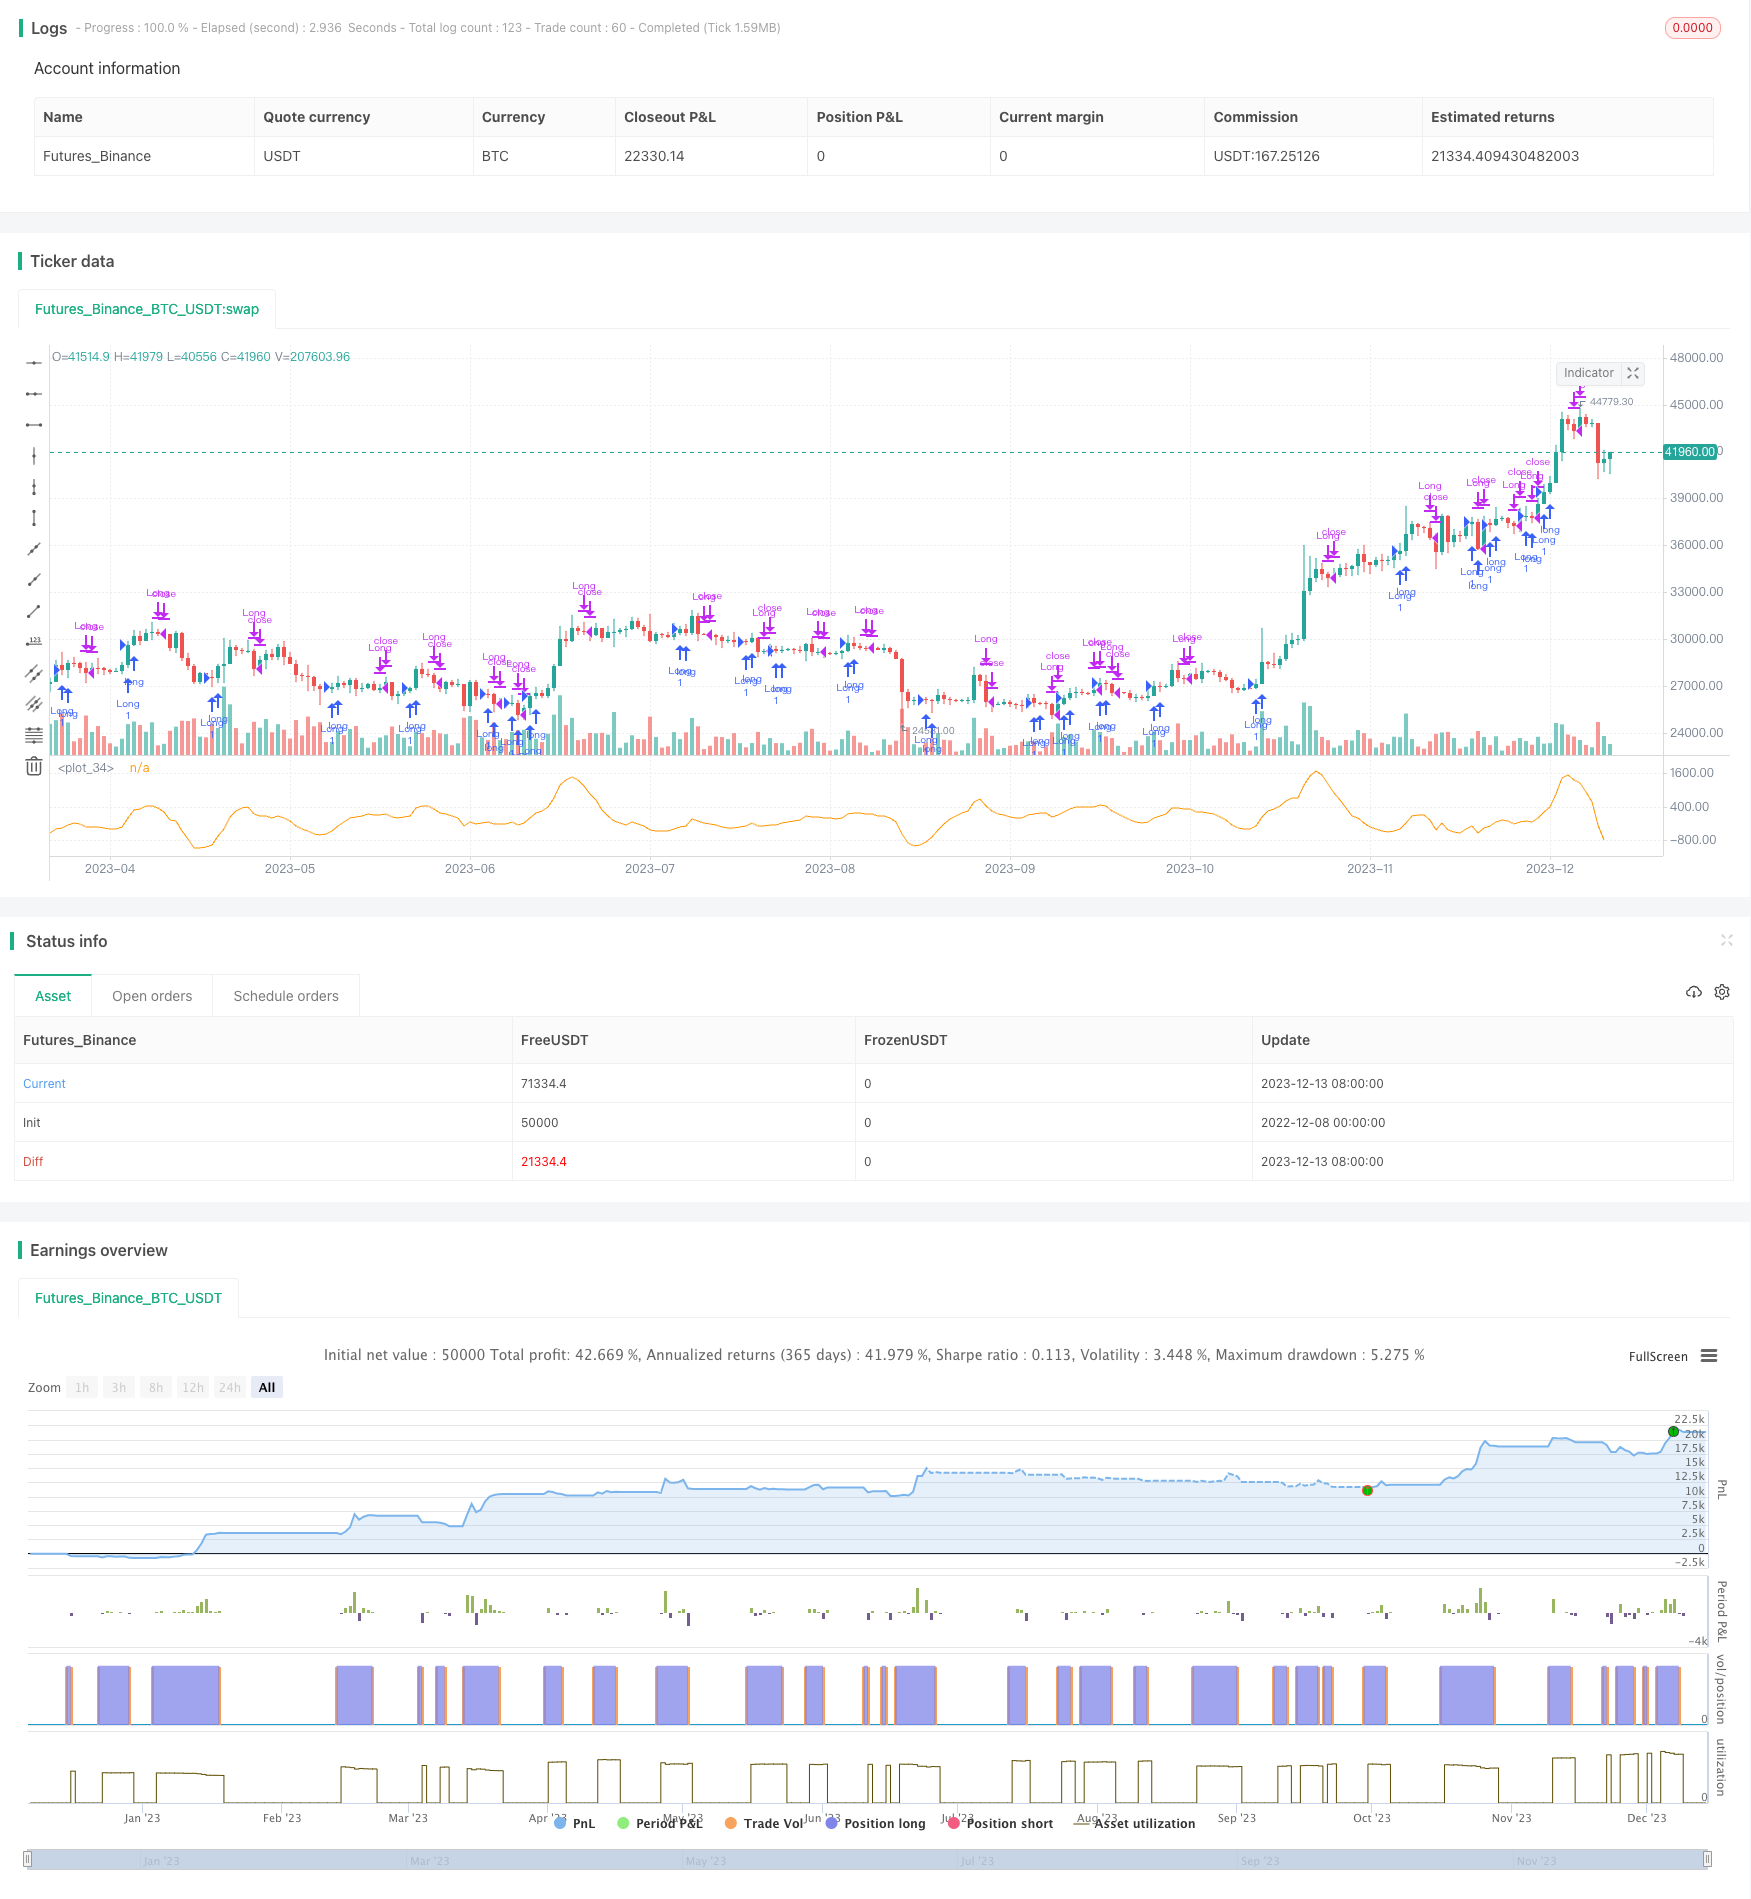Image resolution: width=1751 pixels, height=1899 pixels.
Task: Expand the ticker chart to fullscreen
Action: point(1633,373)
